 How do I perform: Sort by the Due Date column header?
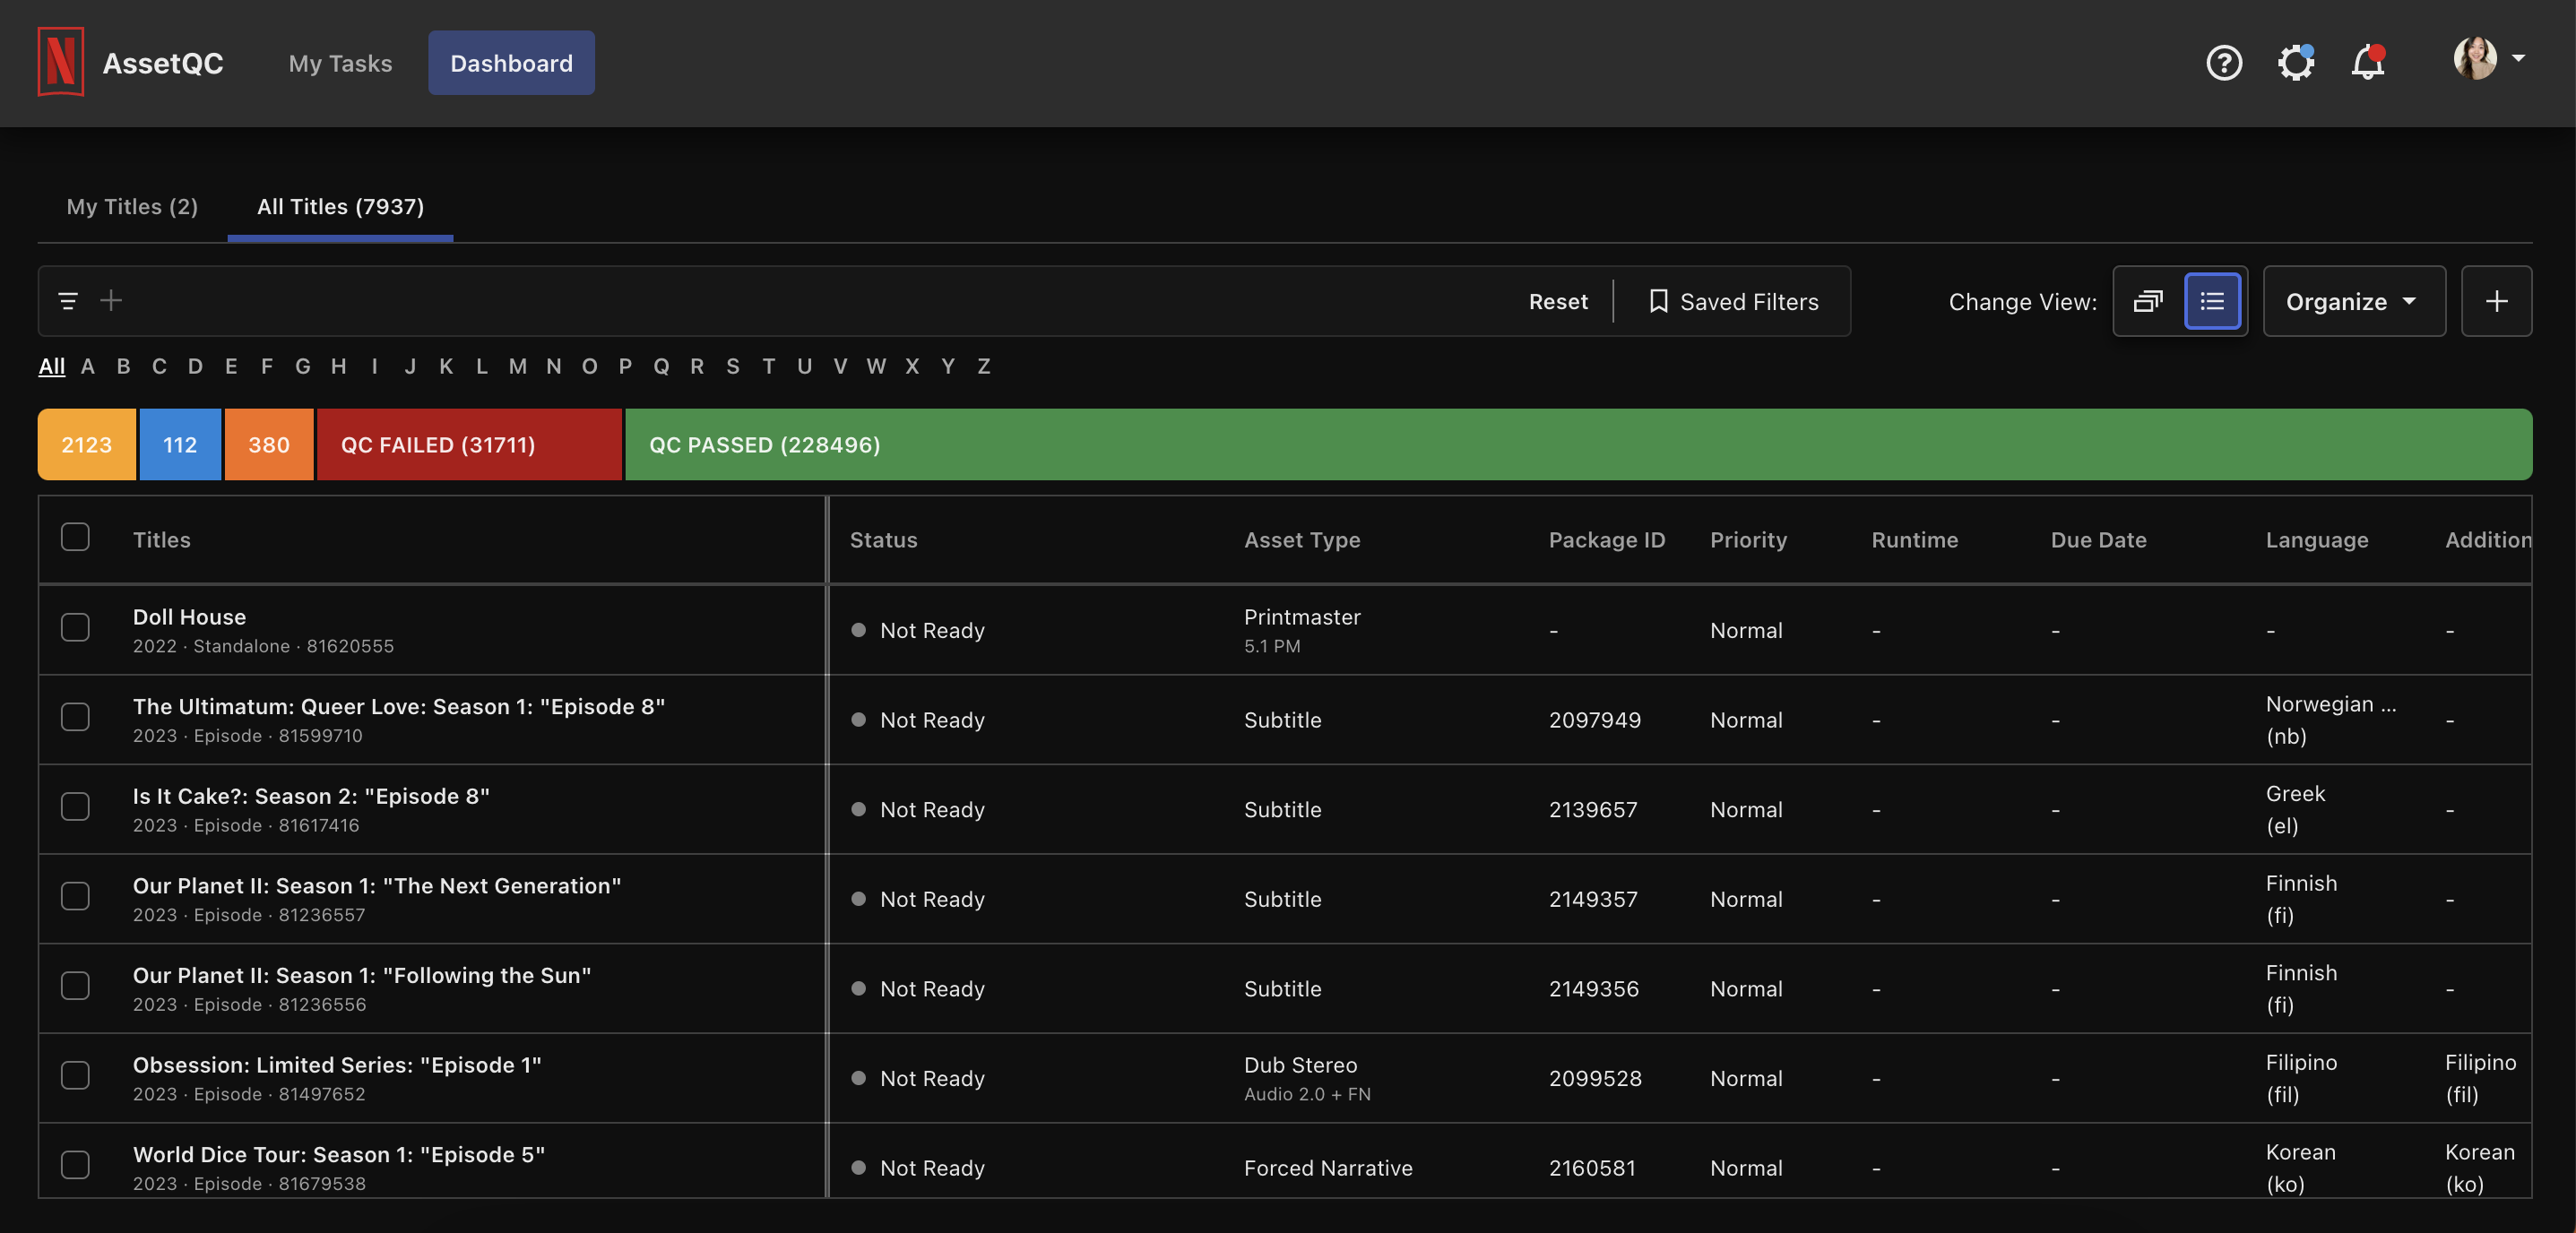pyautogui.click(x=2098, y=540)
